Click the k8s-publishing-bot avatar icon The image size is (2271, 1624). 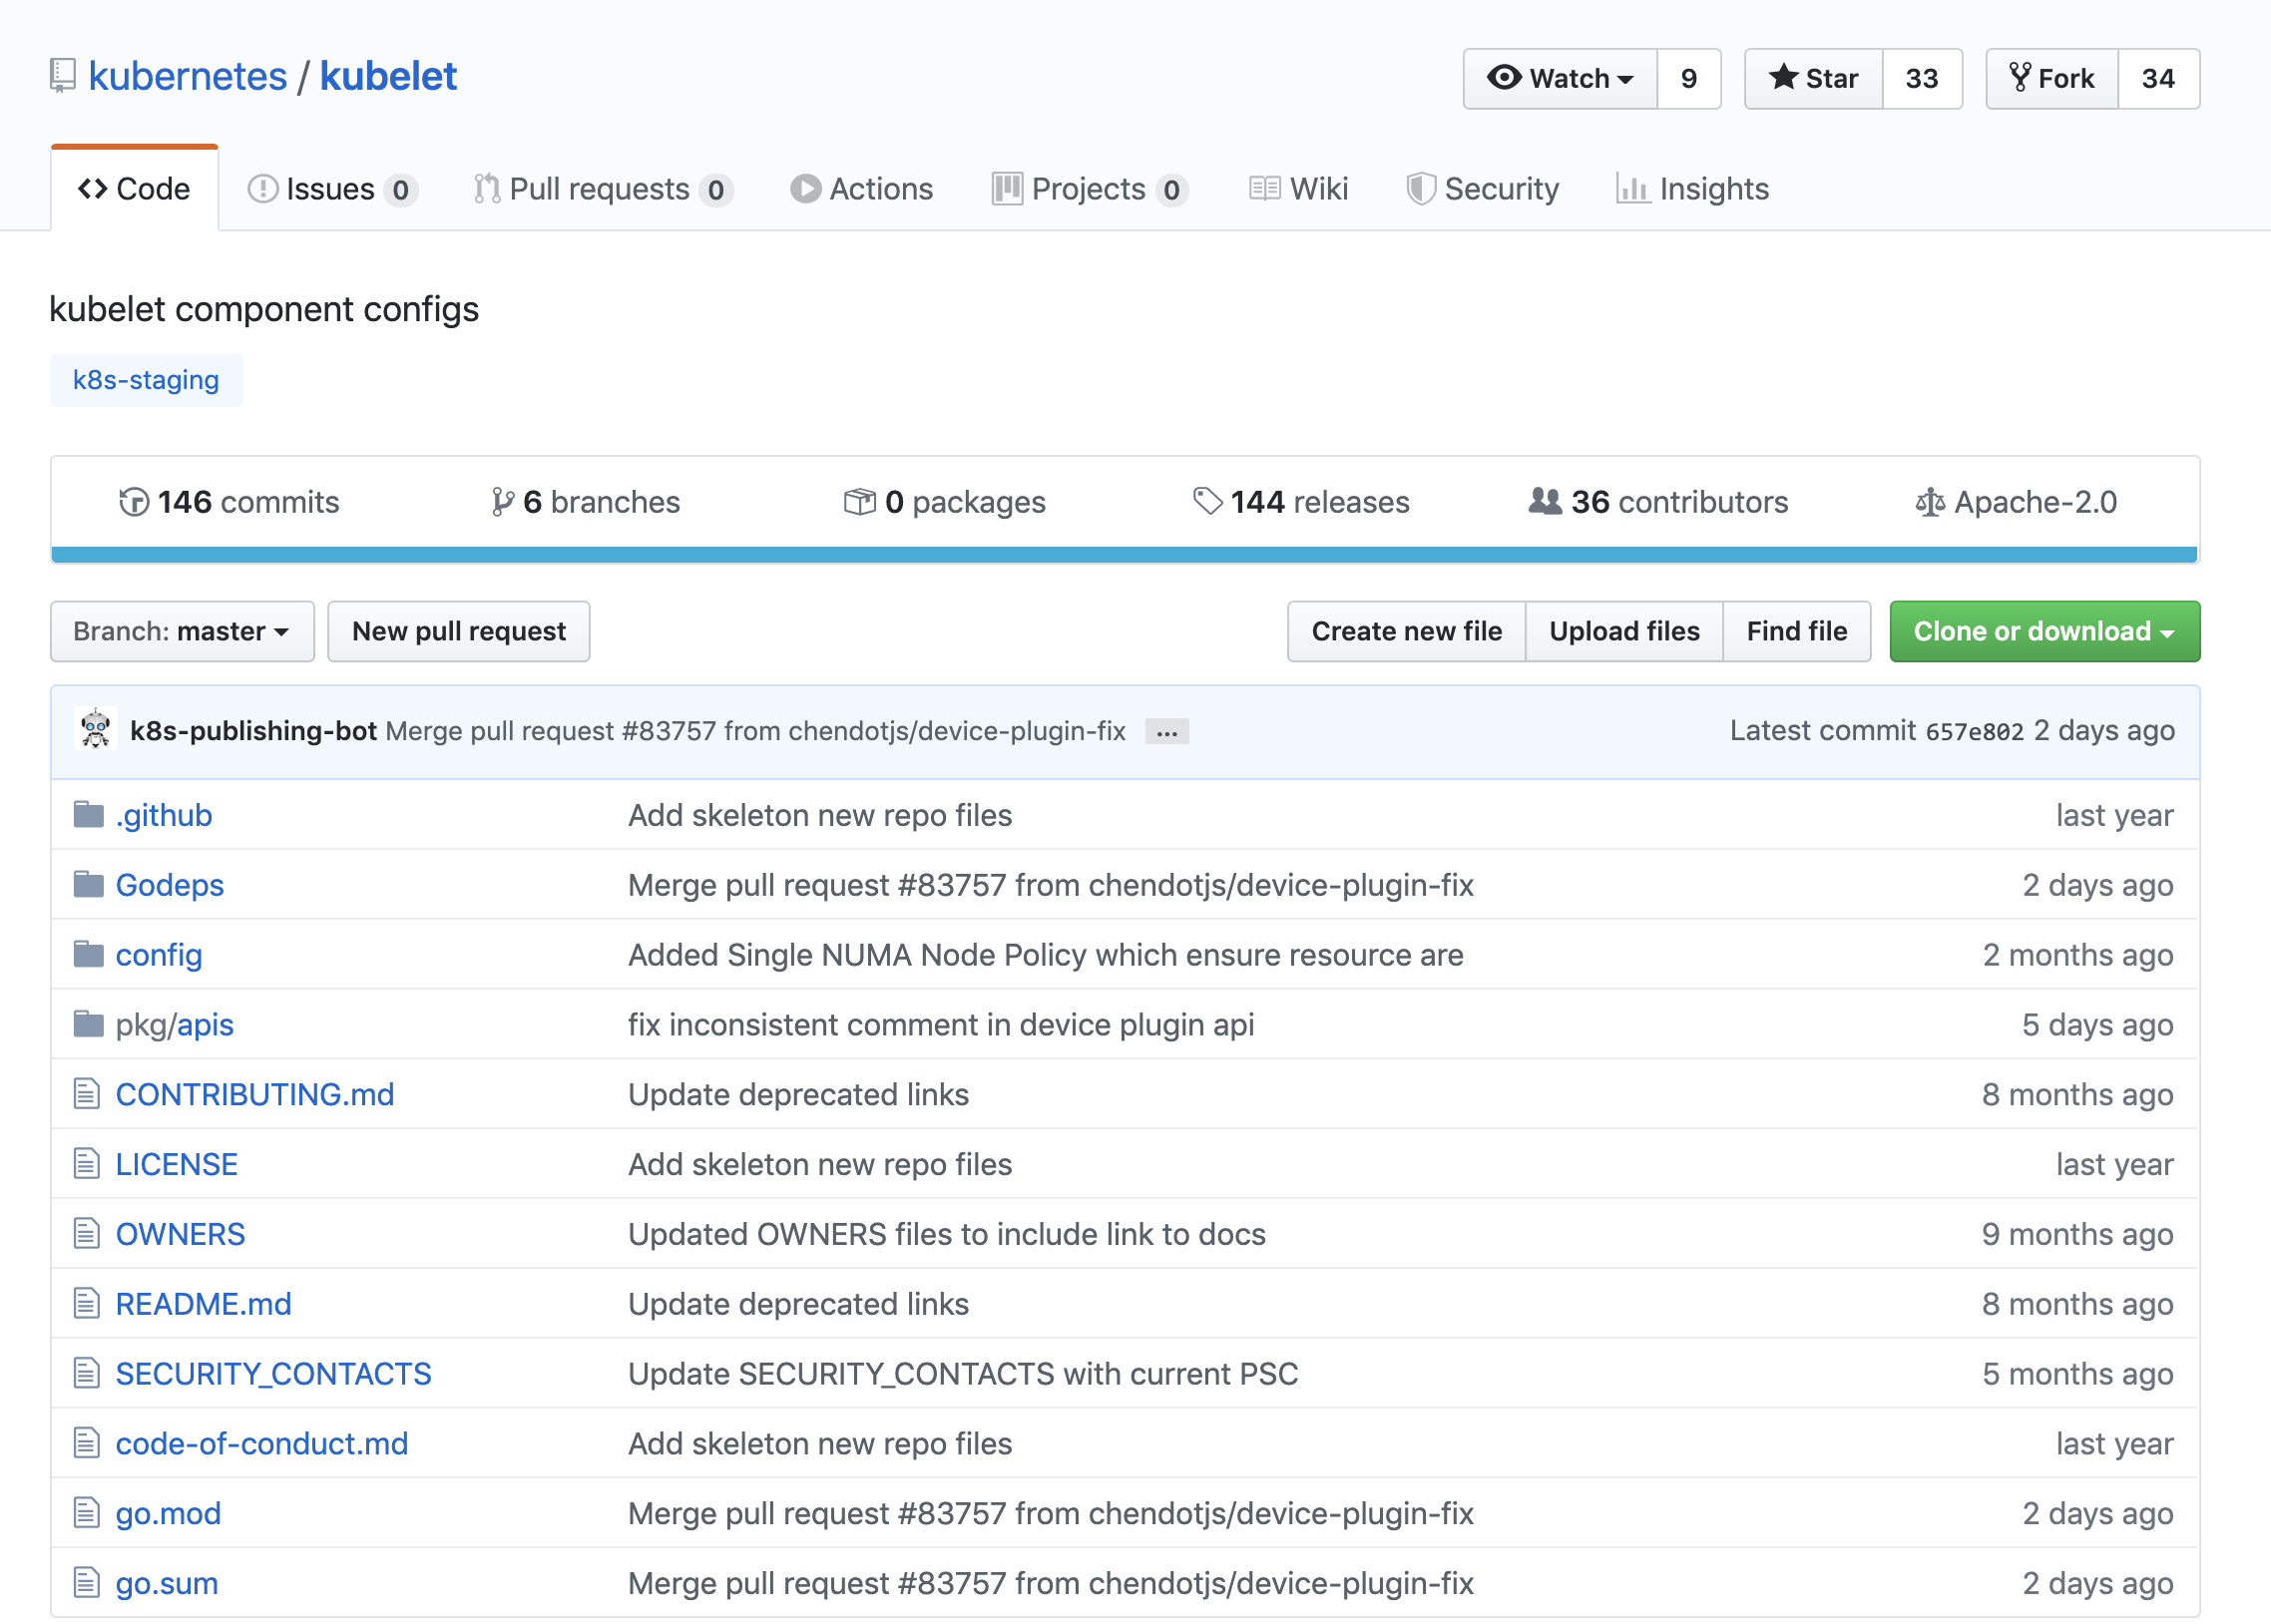(x=96, y=729)
